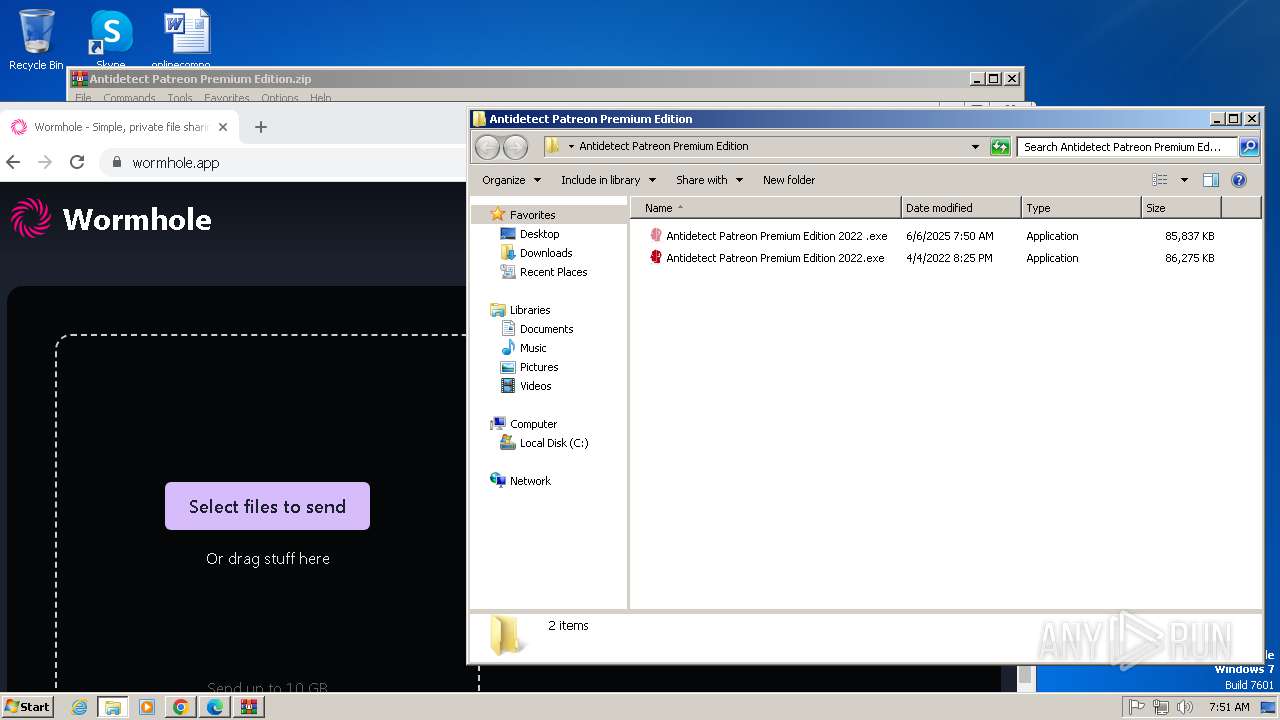Switch to Chrome in the taskbar

pyautogui.click(x=181, y=707)
